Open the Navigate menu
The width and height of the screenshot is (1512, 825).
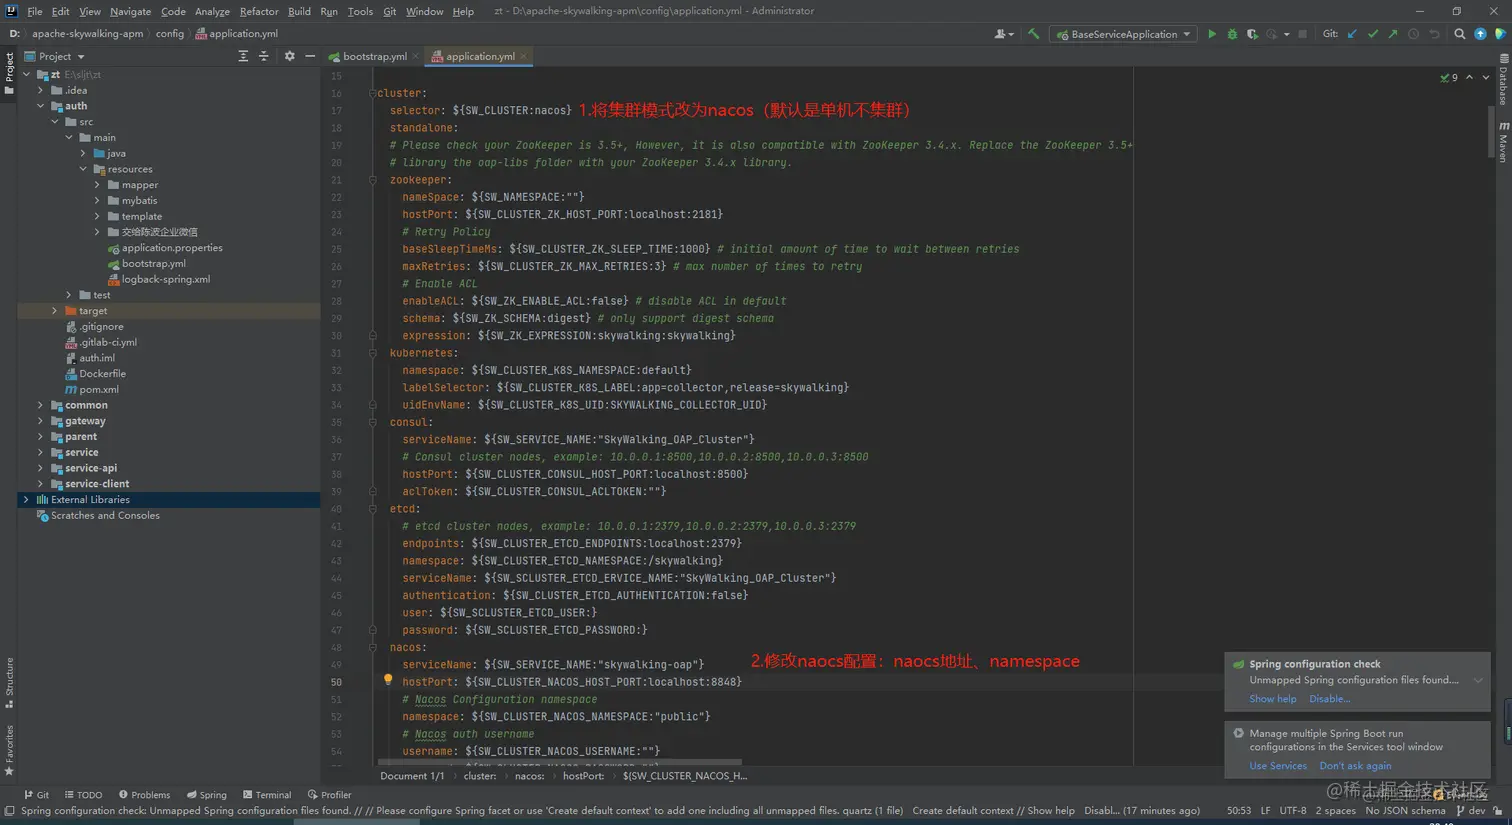(x=130, y=11)
